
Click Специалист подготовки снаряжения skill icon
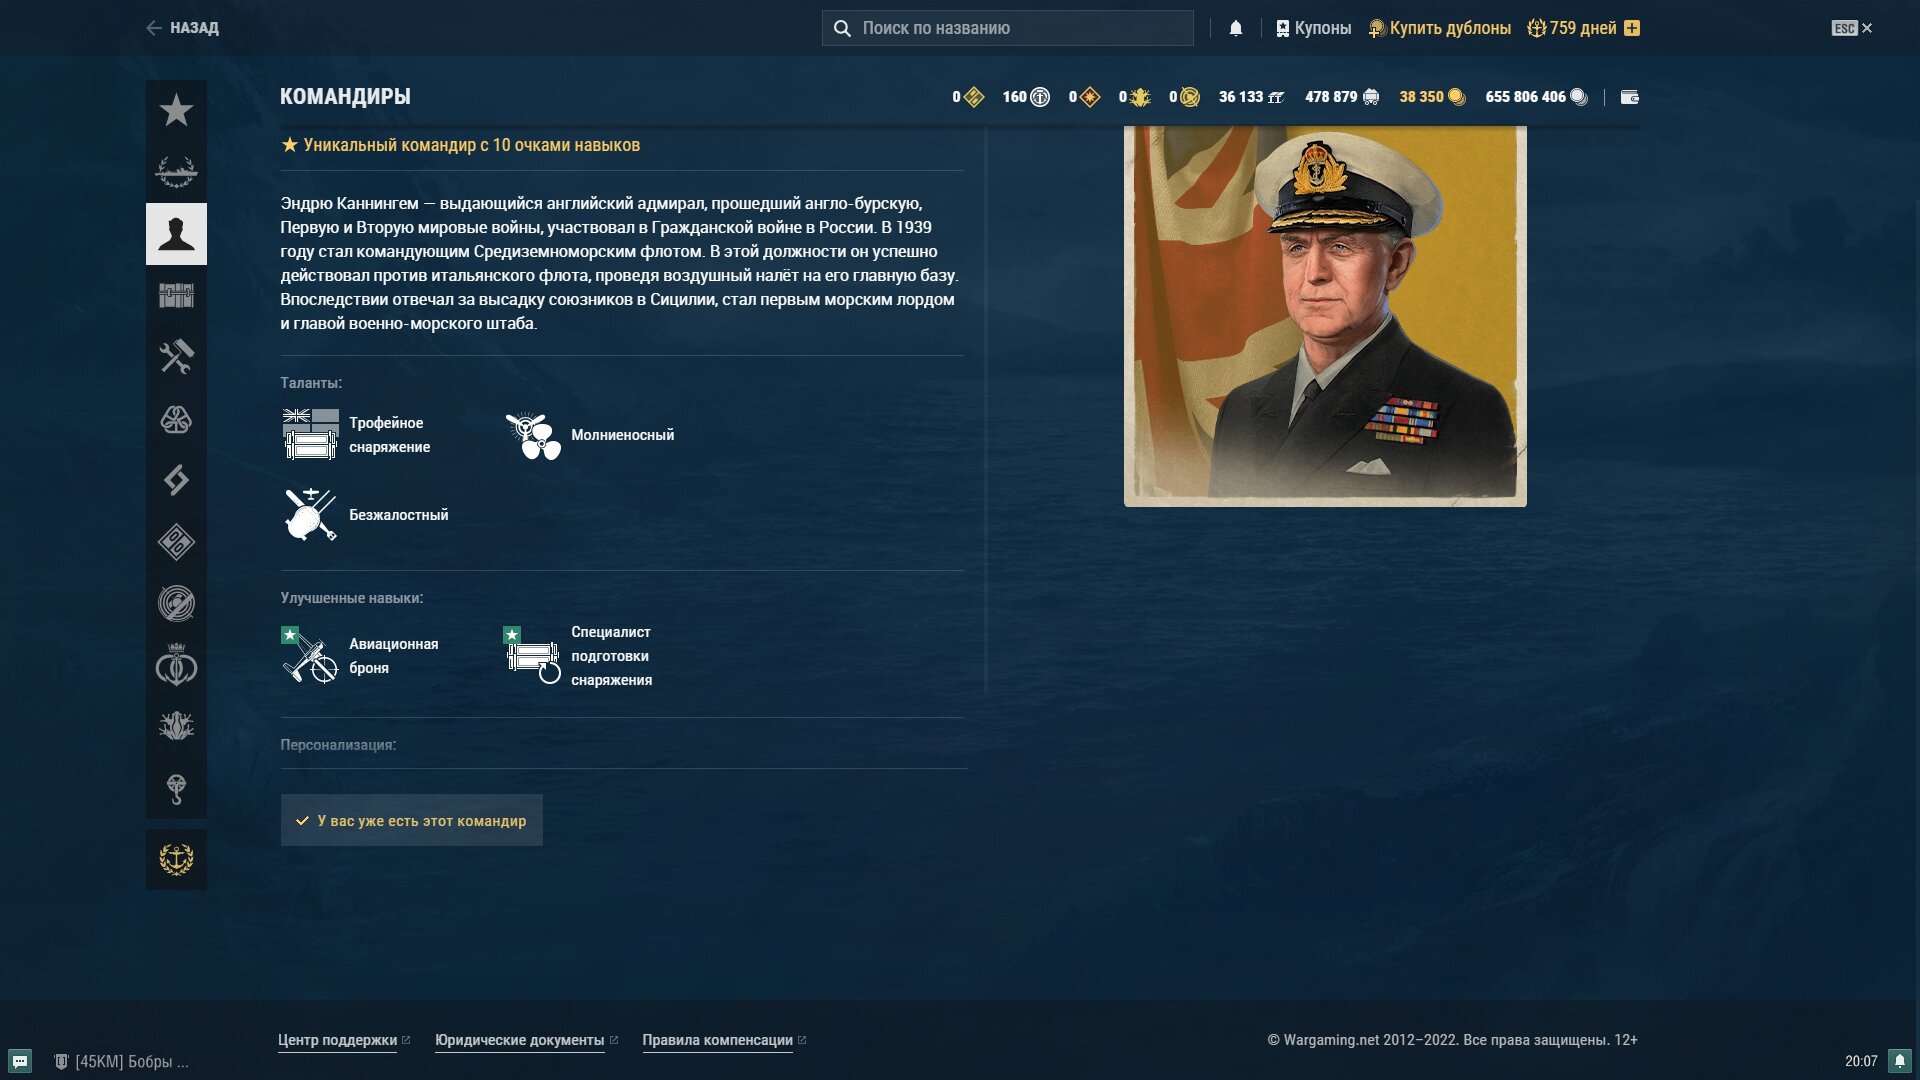click(532, 655)
